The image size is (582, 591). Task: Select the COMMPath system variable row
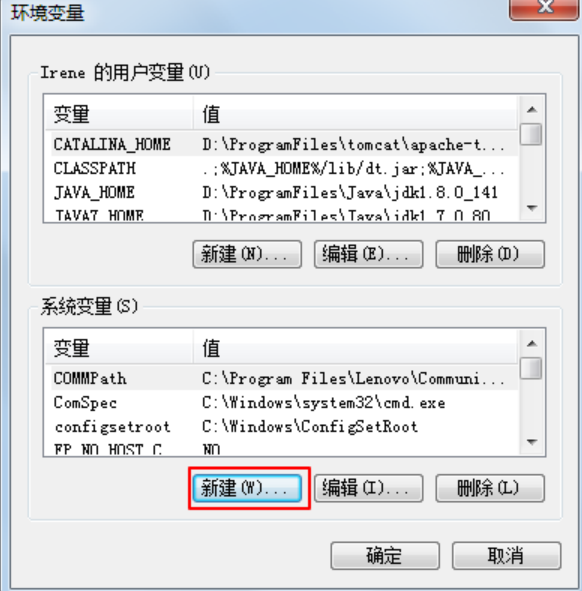(282, 378)
